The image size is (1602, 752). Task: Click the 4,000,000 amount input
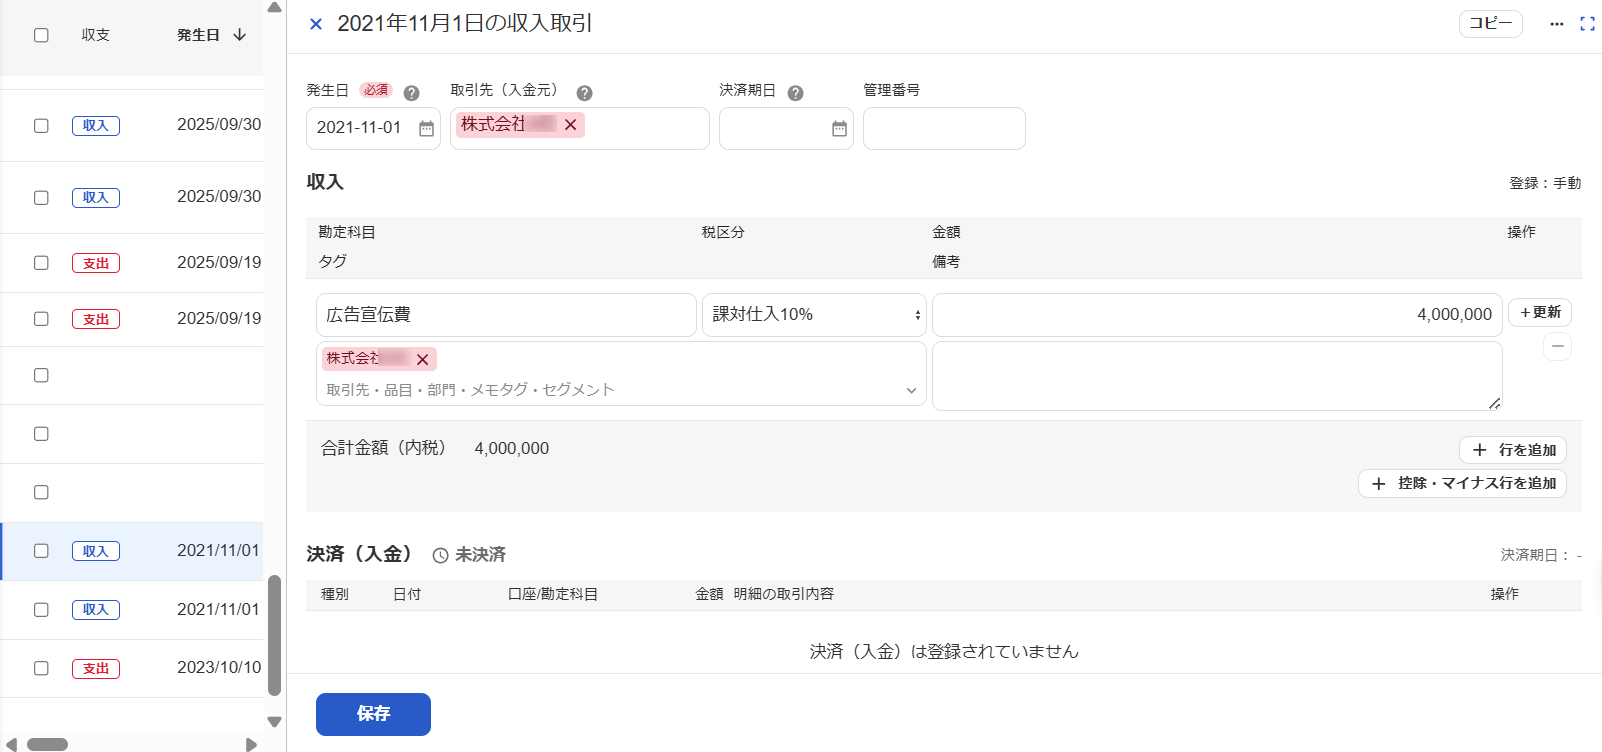[x=1217, y=315]
